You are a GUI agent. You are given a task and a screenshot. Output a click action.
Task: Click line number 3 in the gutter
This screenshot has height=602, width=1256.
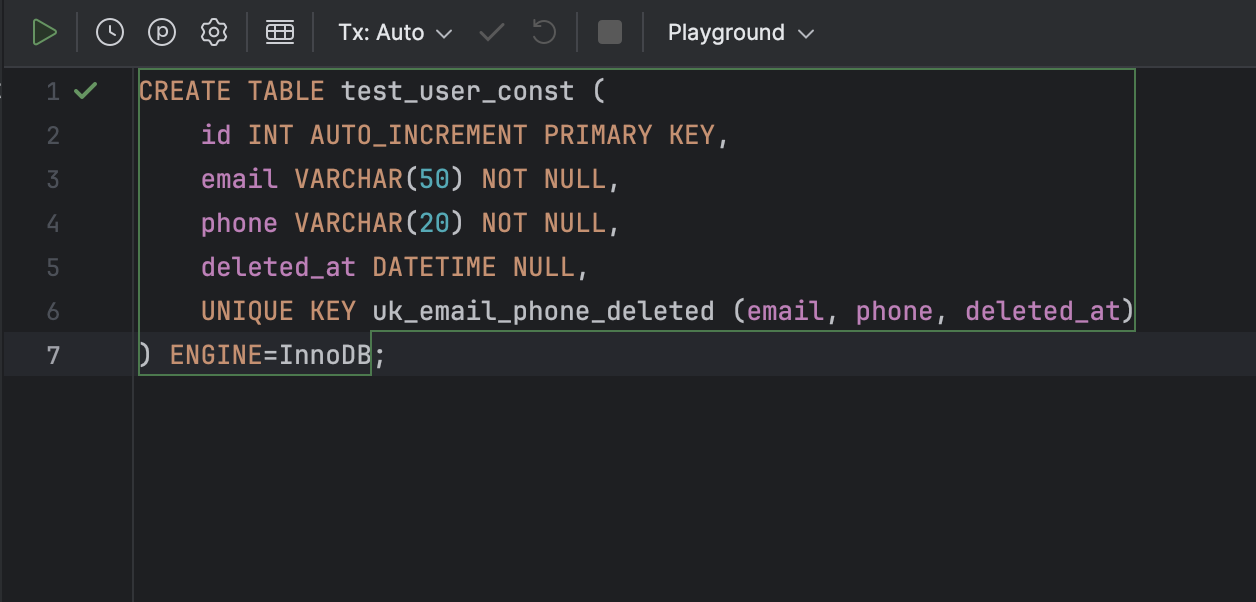click(54, 179)
